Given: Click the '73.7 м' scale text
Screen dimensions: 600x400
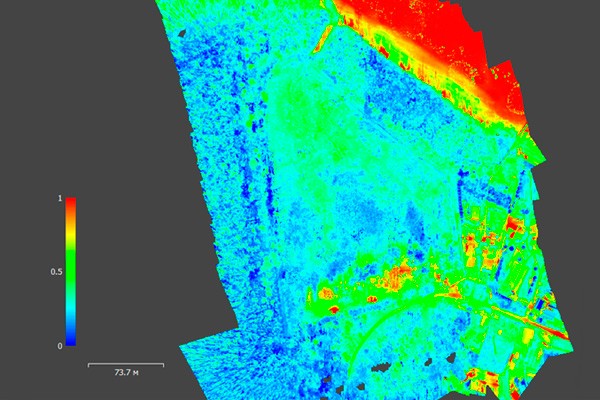Looking at the screenshot, I should pos(126,372).
